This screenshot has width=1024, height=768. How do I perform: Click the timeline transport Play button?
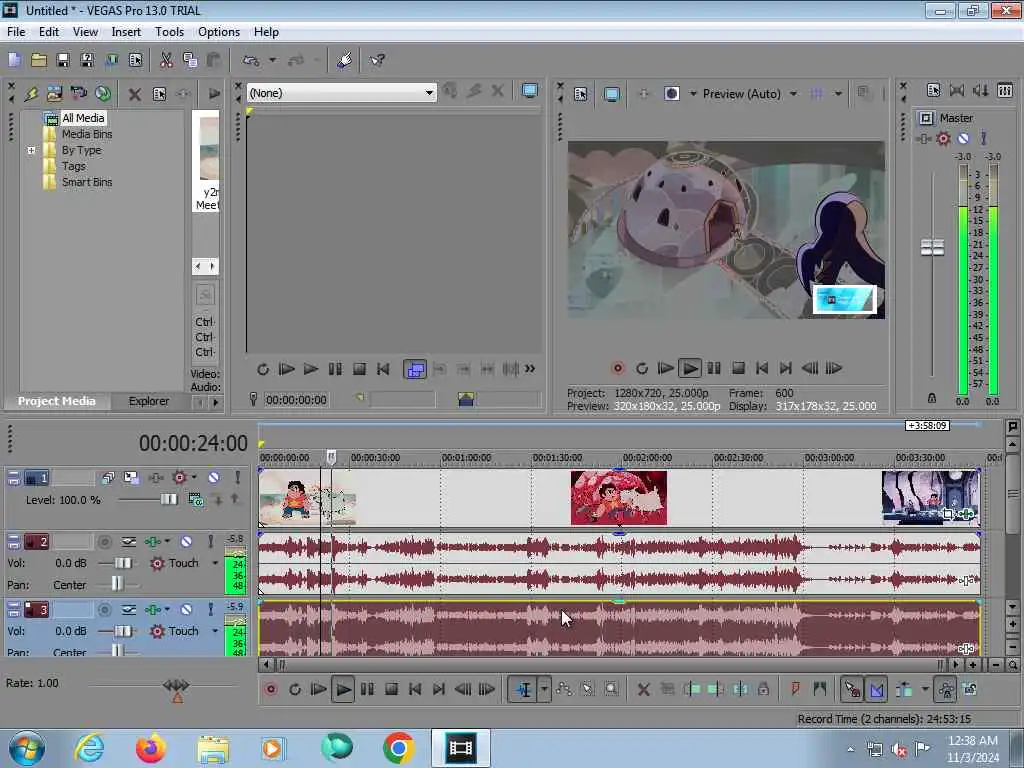(x=343, y=689)
